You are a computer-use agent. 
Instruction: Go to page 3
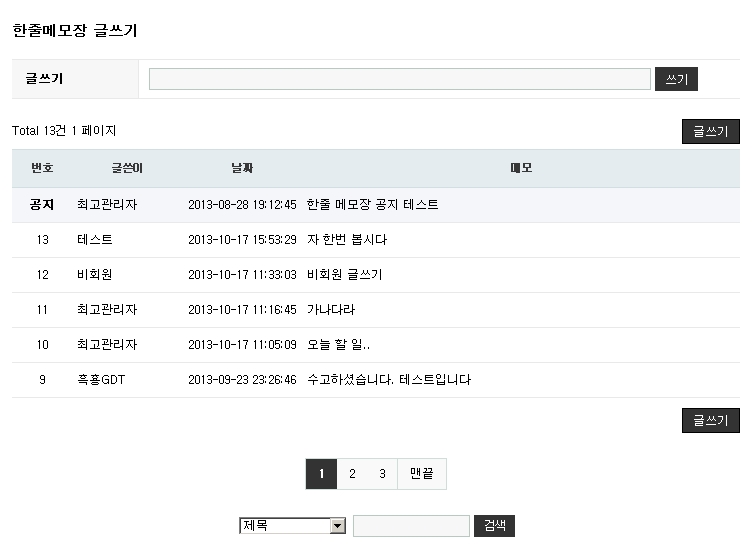pyautogui.click(x=382, y=475)
